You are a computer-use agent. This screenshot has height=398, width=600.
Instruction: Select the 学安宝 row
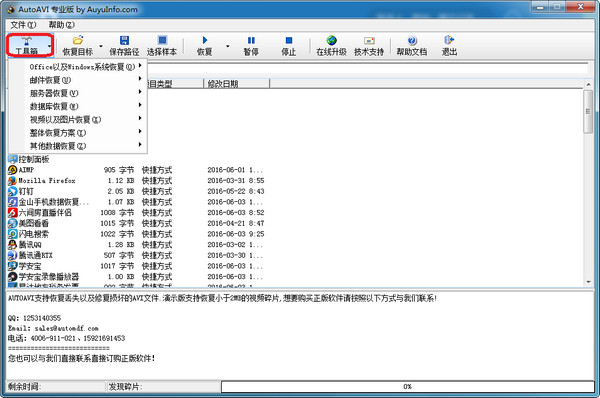point(136,266)
